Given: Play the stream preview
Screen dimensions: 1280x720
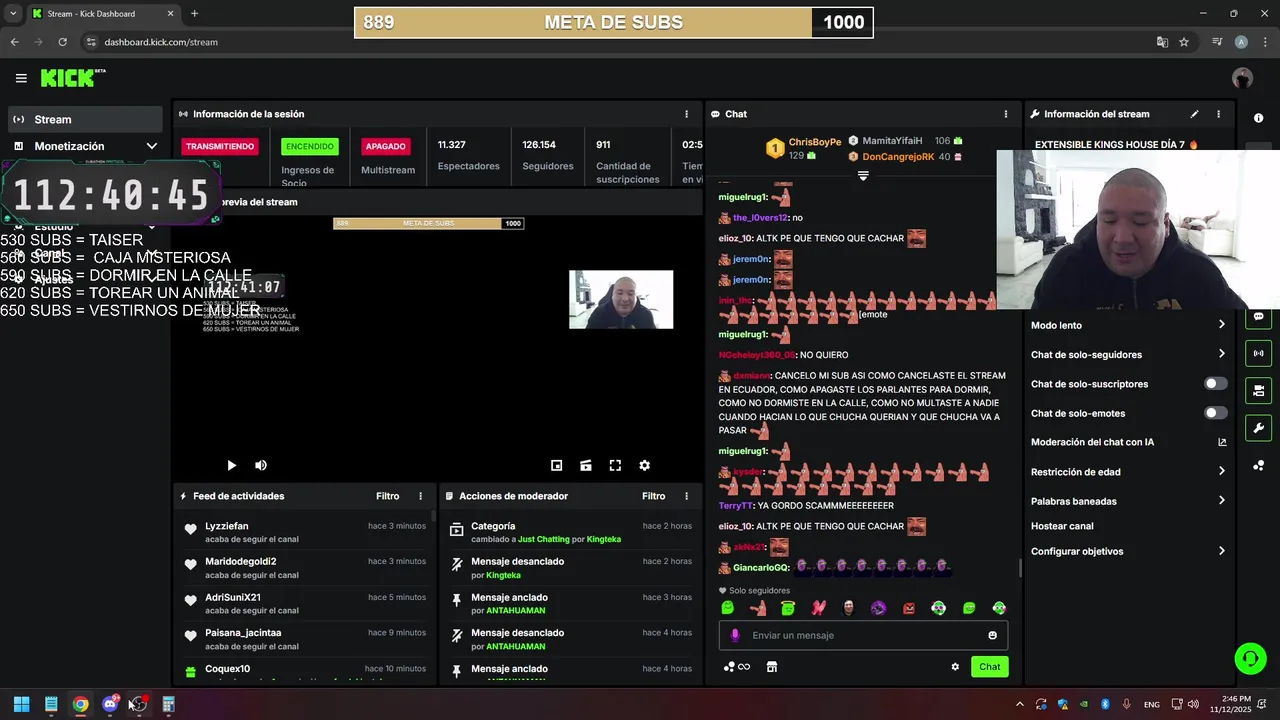Looking at the screenshot, I should tap(231, 465).
